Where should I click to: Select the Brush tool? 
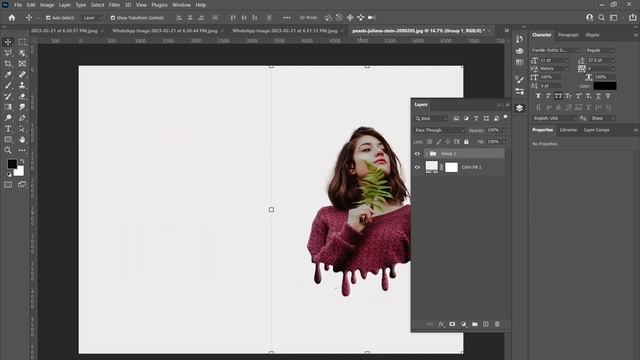tap(8, 85)
